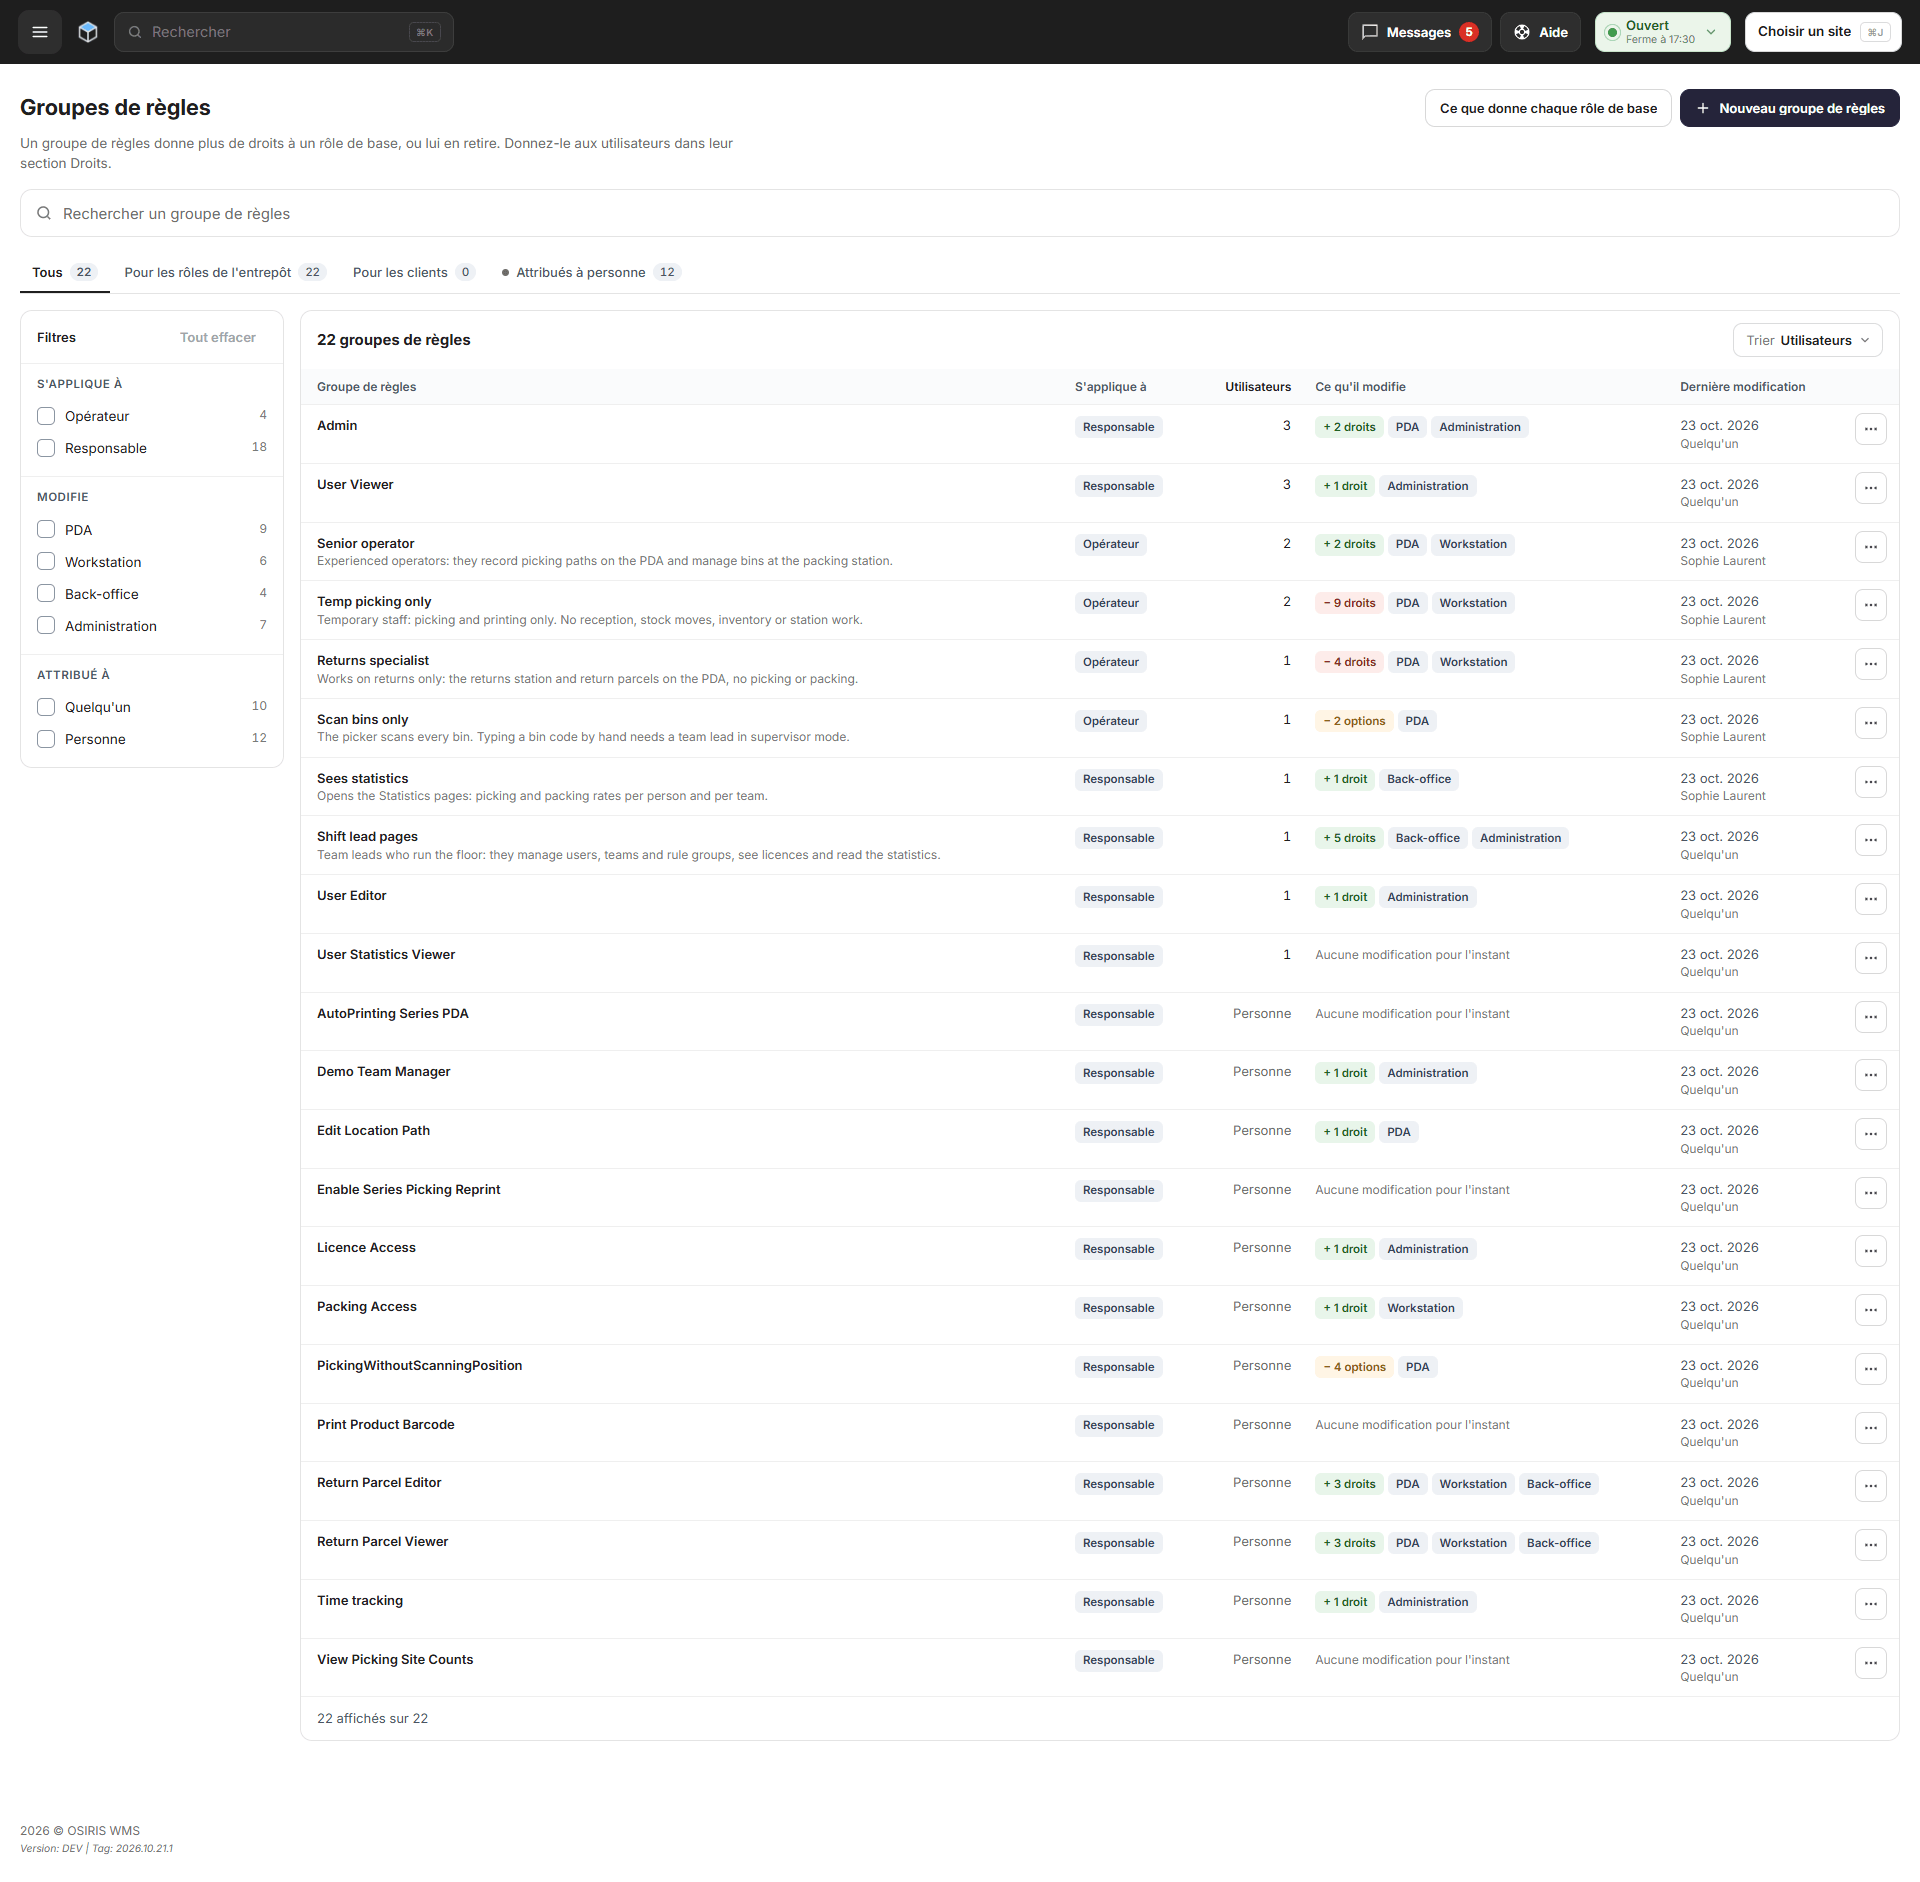
Task: Open the hamburger navigation menu
Action: tap(40, 32)
